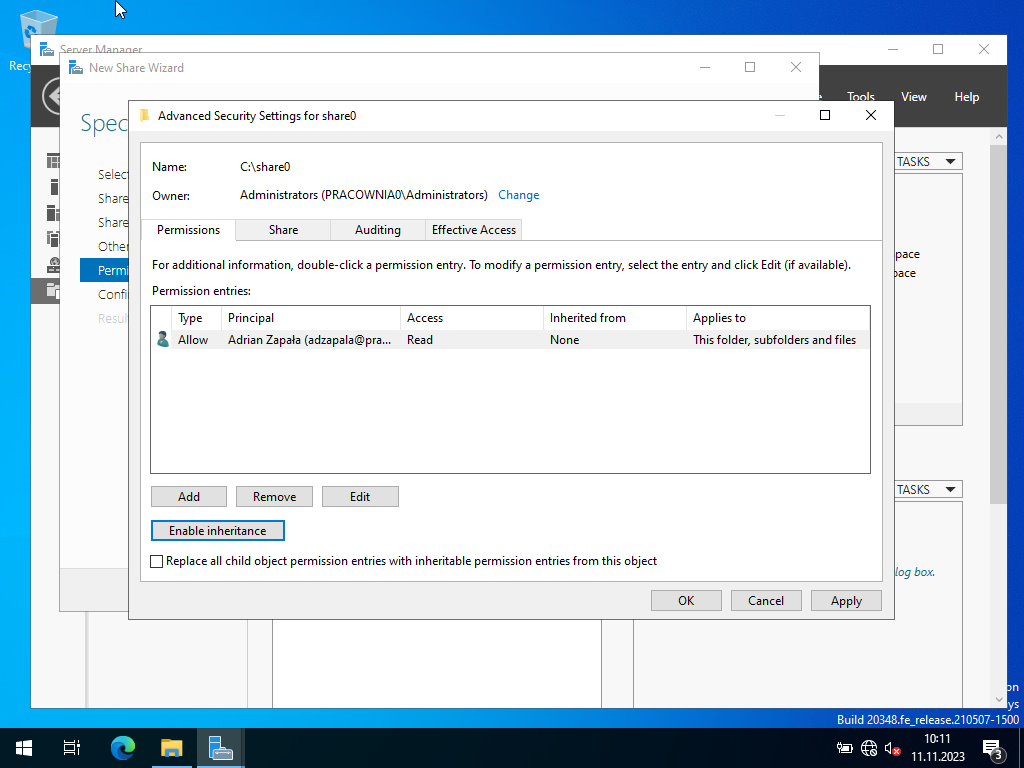Open the Effective Access tab
1024x768 pixels.
click(473, 230)
